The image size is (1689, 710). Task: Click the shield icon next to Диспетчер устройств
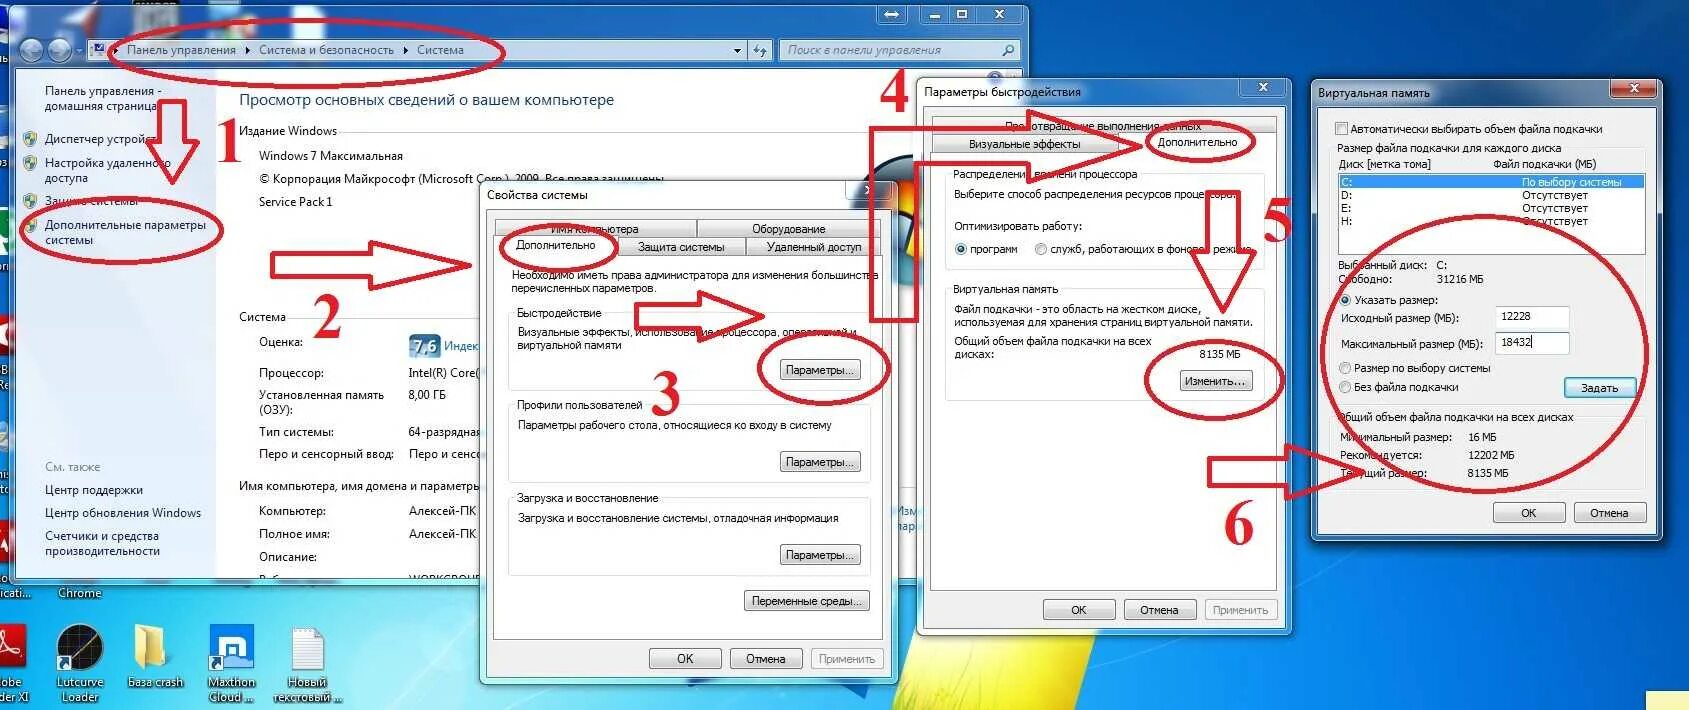[30, 139]
